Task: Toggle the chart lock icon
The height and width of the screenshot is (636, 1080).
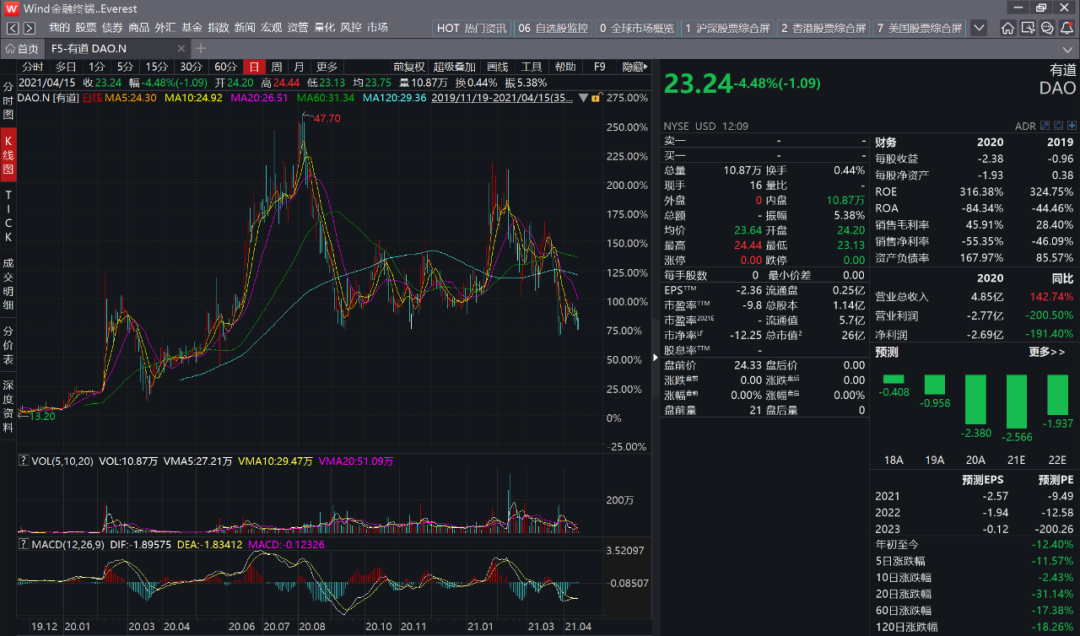Action: 595,98
